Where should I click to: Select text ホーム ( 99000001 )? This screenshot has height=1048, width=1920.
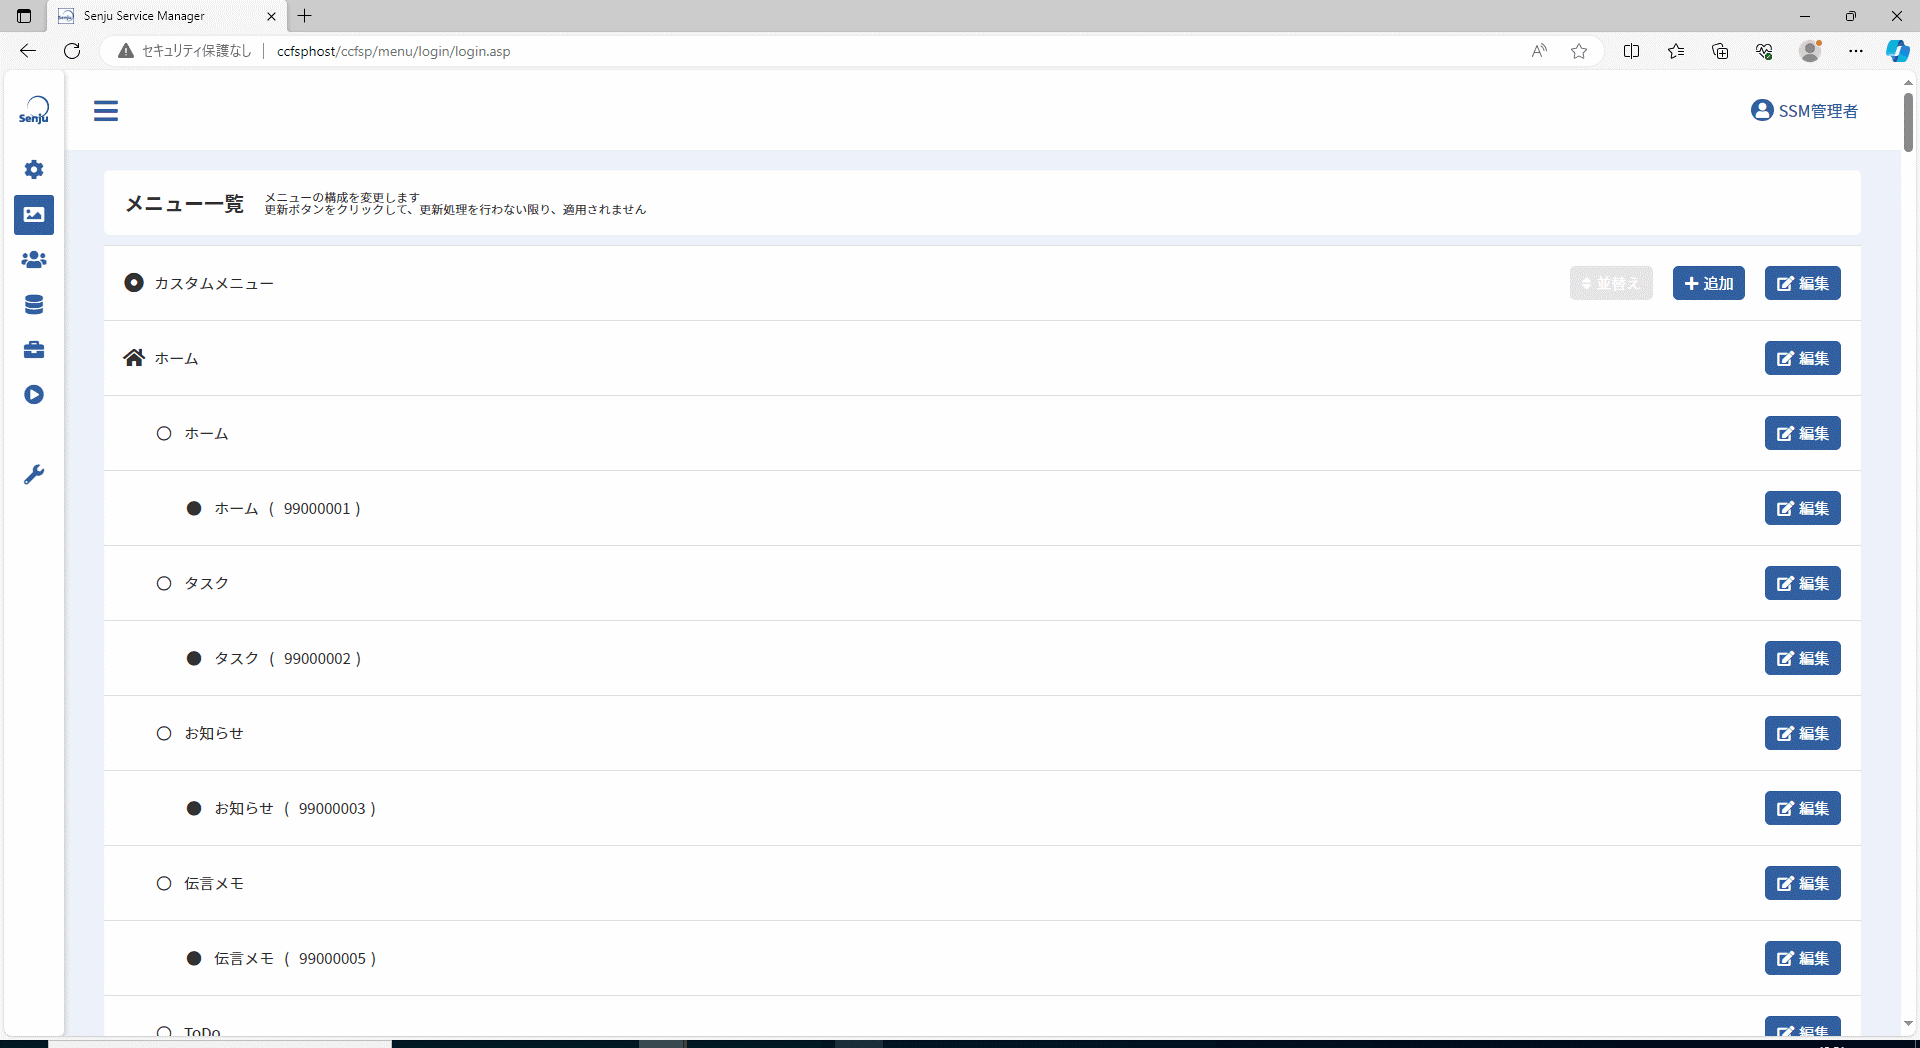[288, 508]
